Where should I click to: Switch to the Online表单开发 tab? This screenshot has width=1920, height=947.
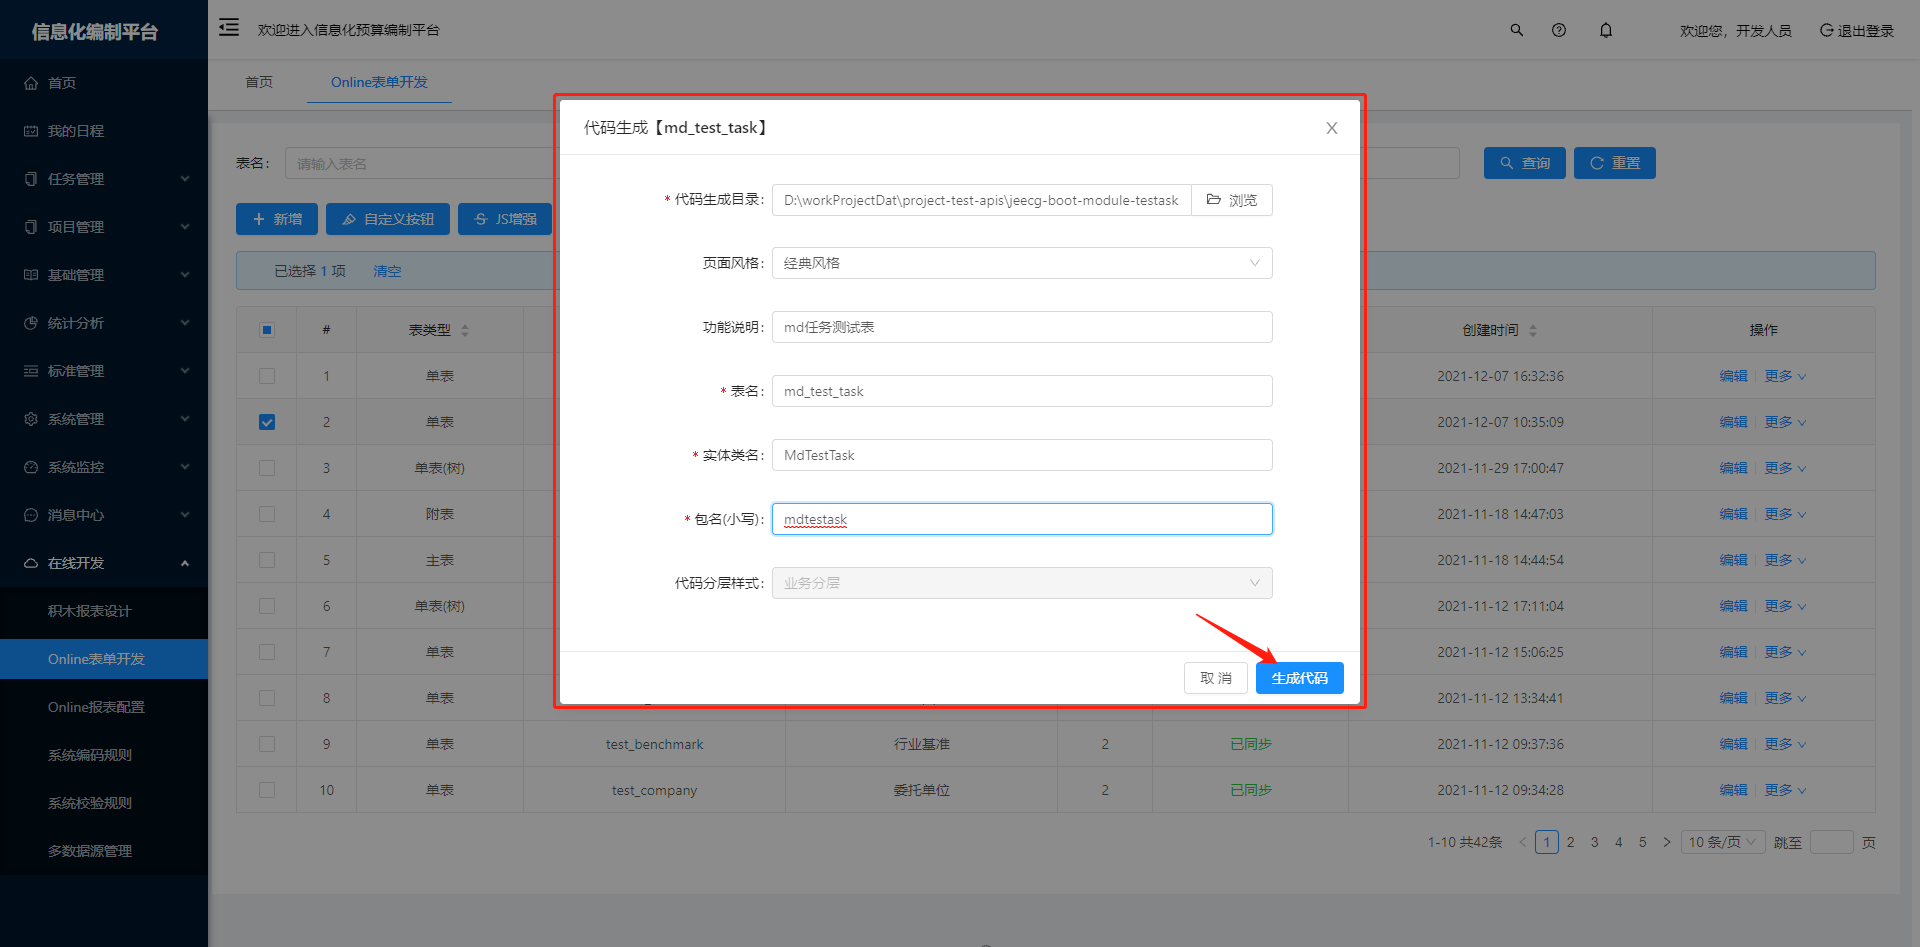tap(379, 82)
